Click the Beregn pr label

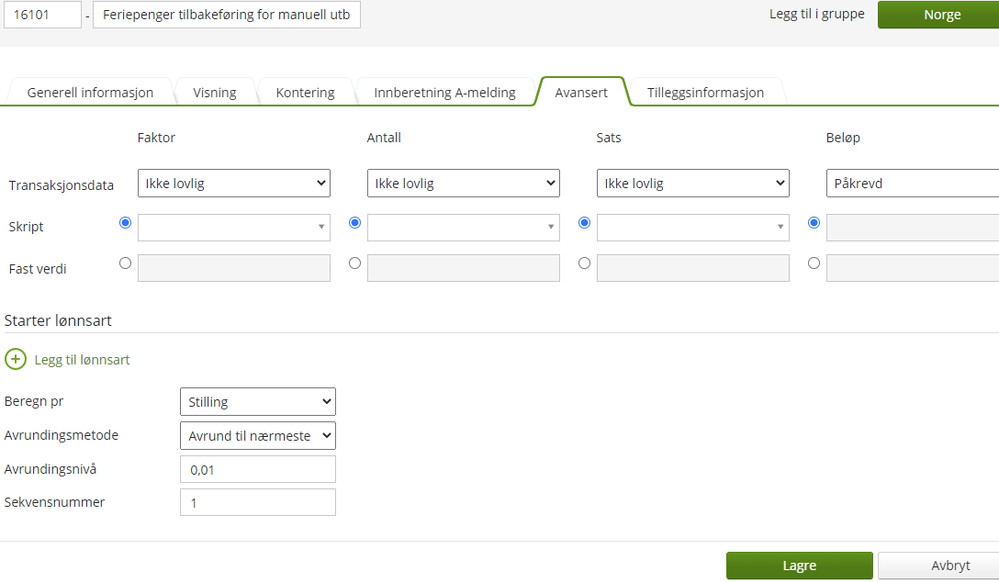(34, 402)
